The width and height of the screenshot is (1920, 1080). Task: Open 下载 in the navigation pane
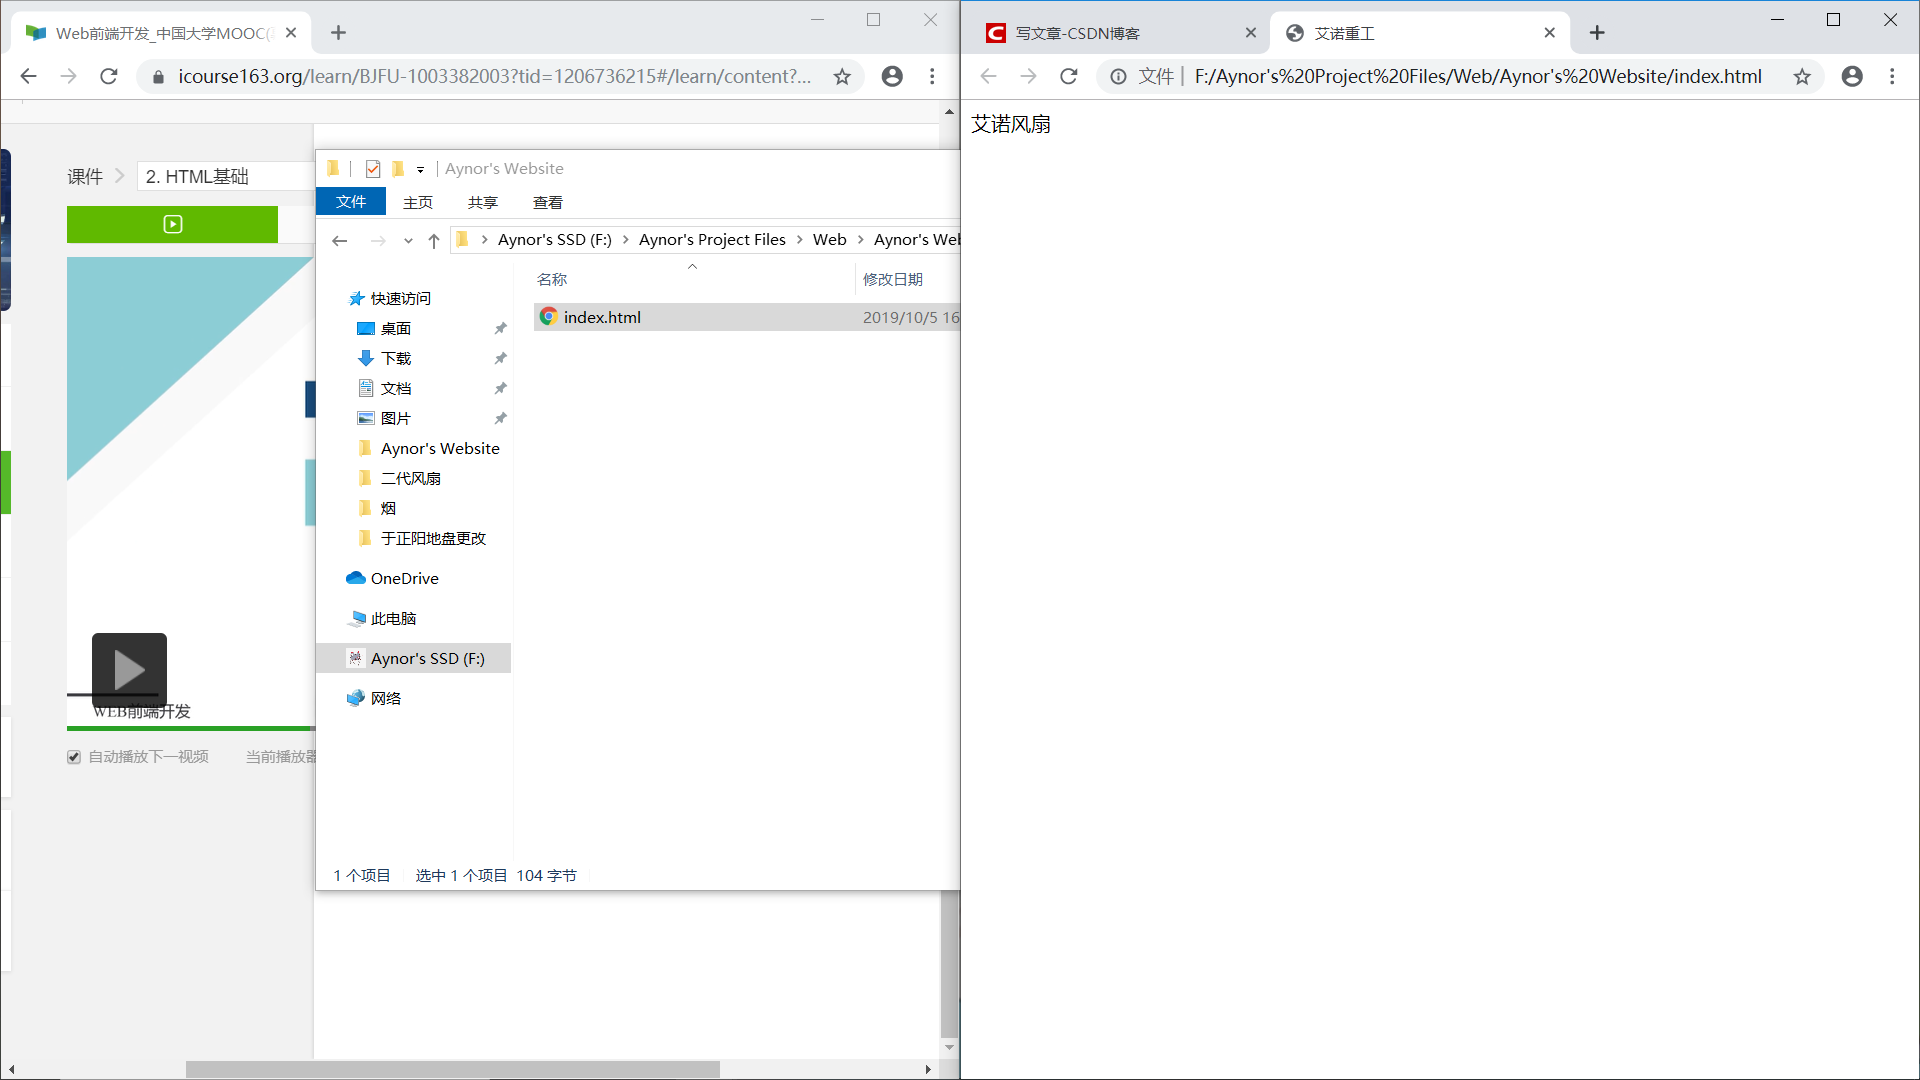click(395, 359)
